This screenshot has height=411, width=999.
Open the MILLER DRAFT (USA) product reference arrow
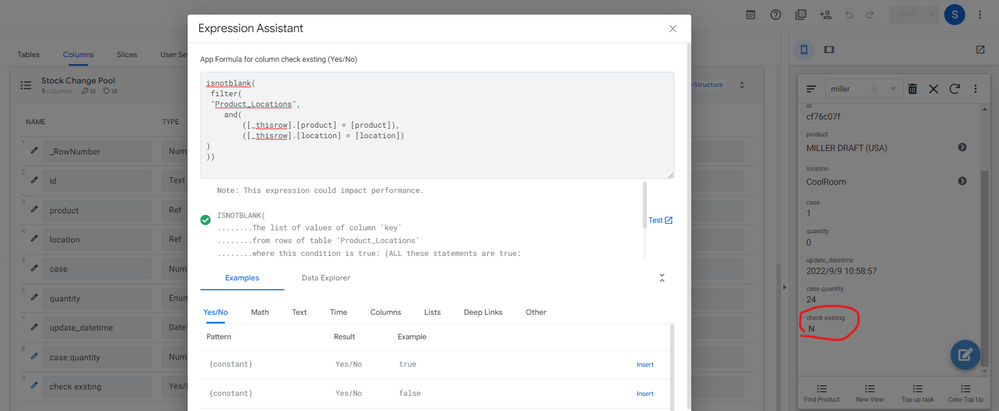(x=962, y=147)
